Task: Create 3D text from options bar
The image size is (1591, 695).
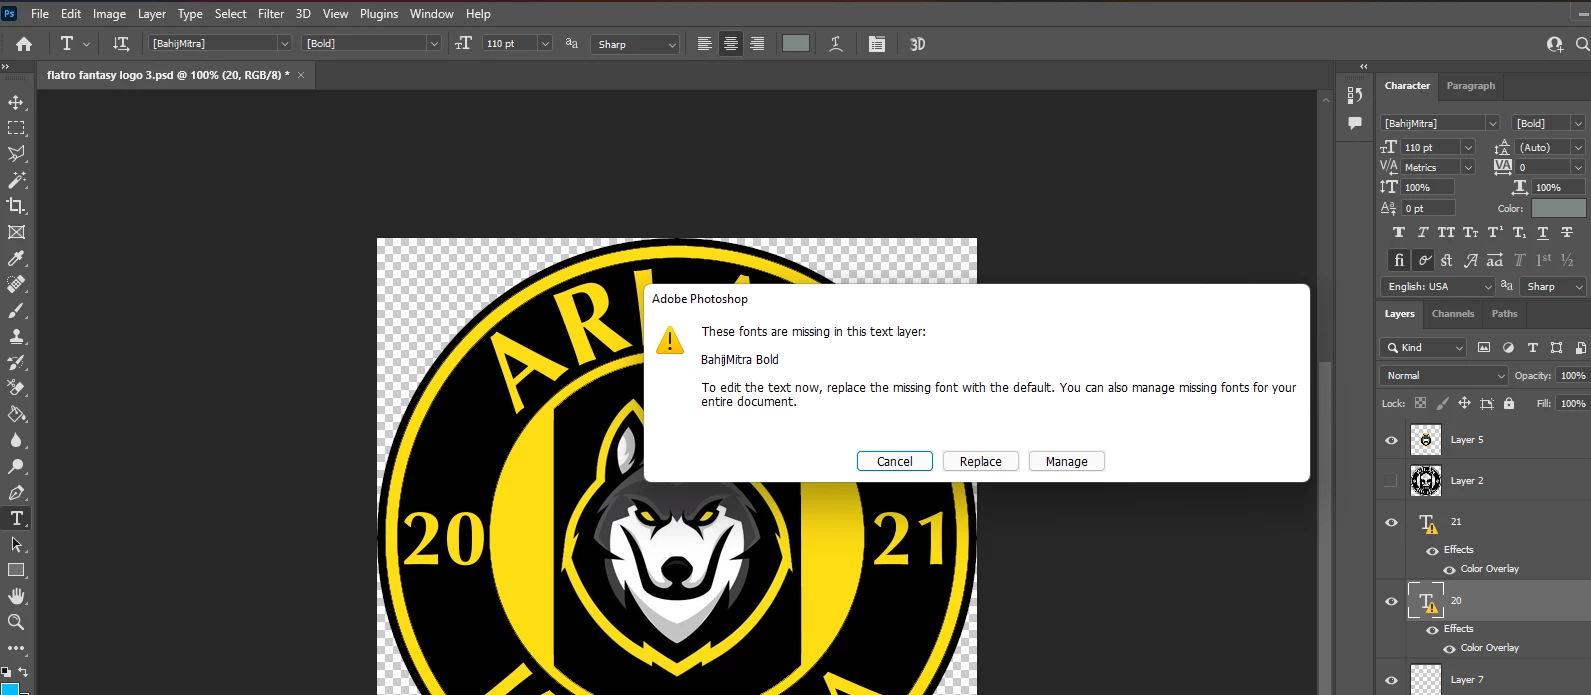Action: [x=918, y=44]
